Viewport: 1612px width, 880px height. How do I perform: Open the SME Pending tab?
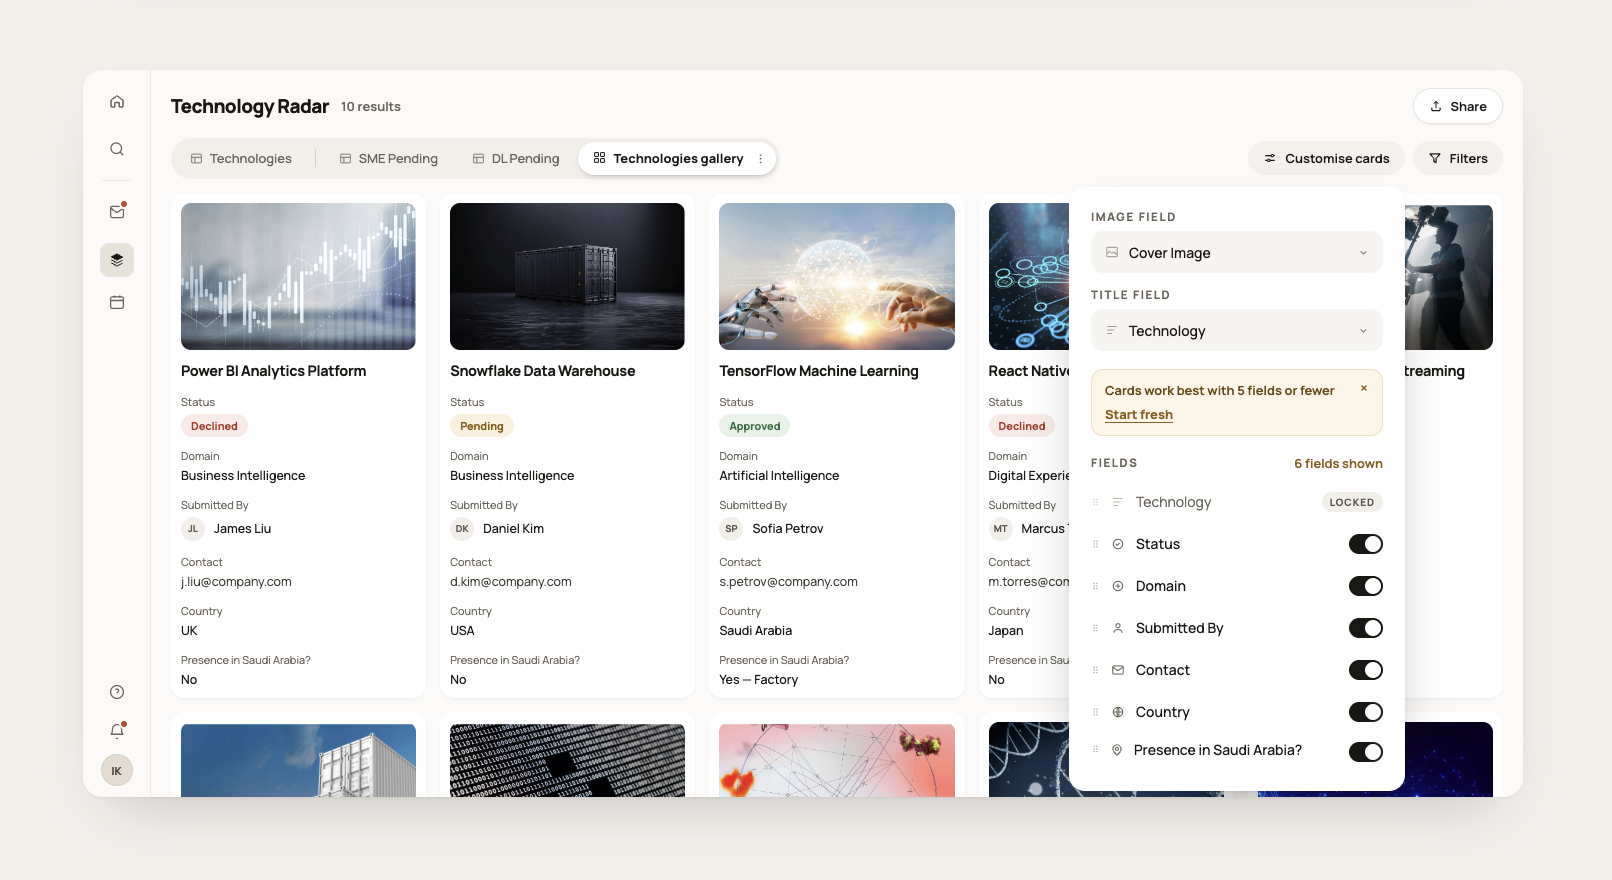[389, 159]
